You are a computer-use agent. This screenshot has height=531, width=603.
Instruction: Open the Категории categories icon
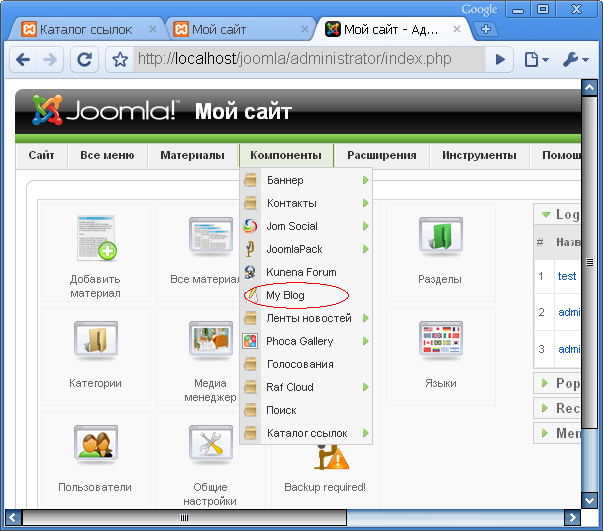tap(96, 341)
